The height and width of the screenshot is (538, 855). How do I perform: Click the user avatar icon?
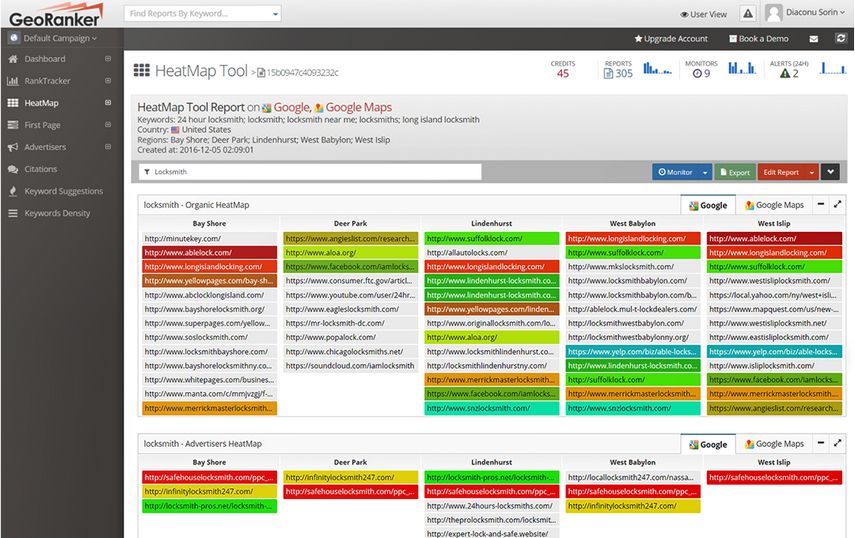click(x=774, y=13)
